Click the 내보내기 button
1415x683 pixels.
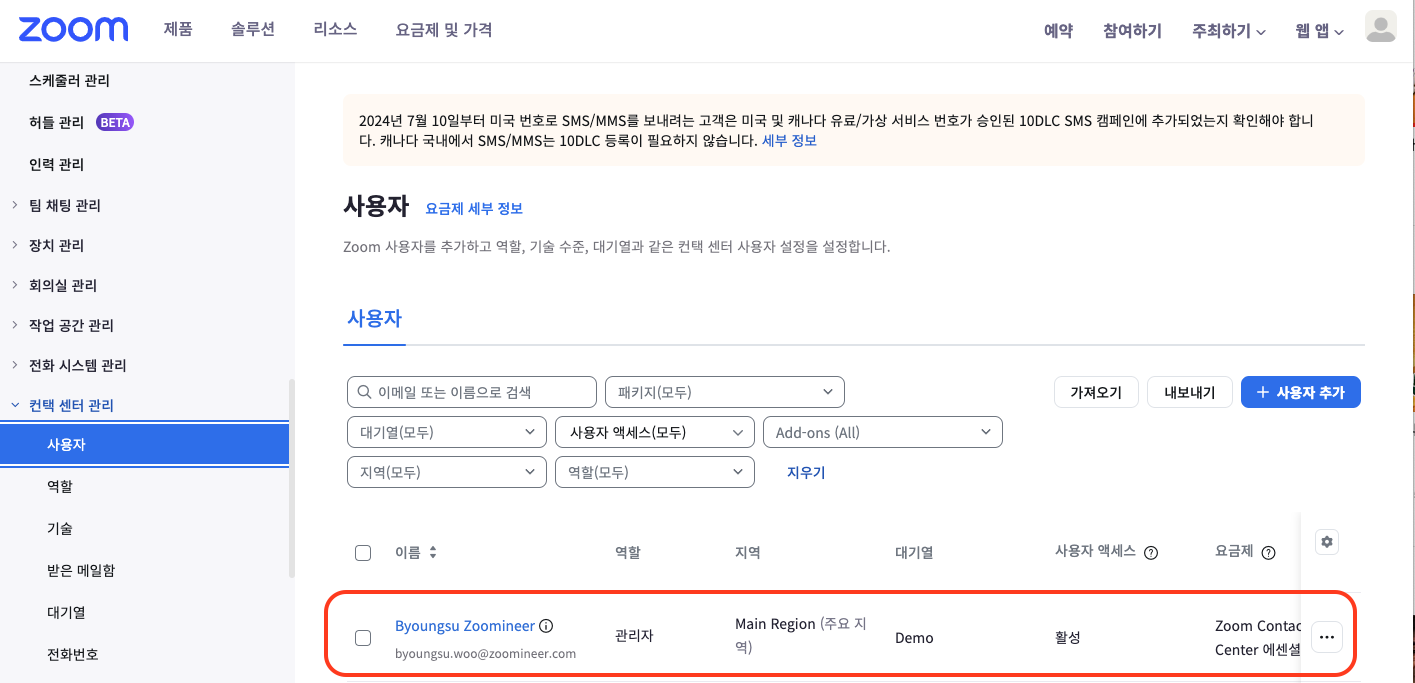tap(1189, 392)
